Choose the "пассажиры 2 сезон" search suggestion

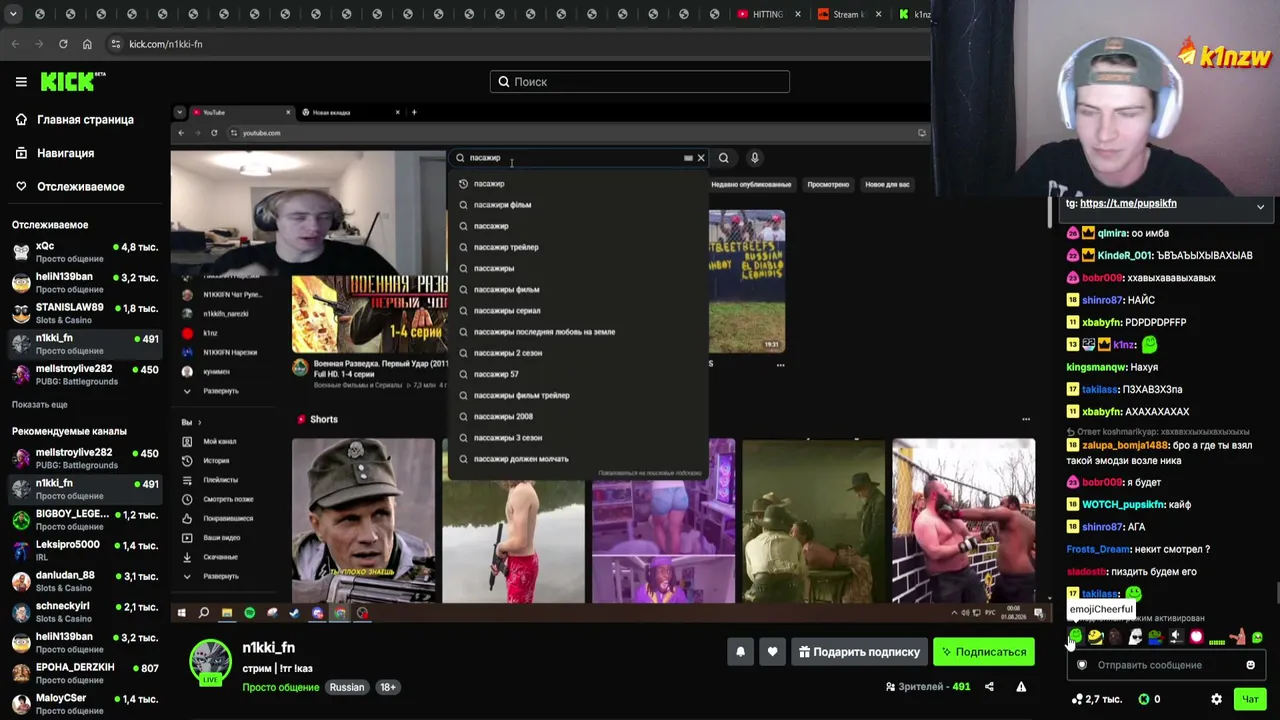(508, 353)
